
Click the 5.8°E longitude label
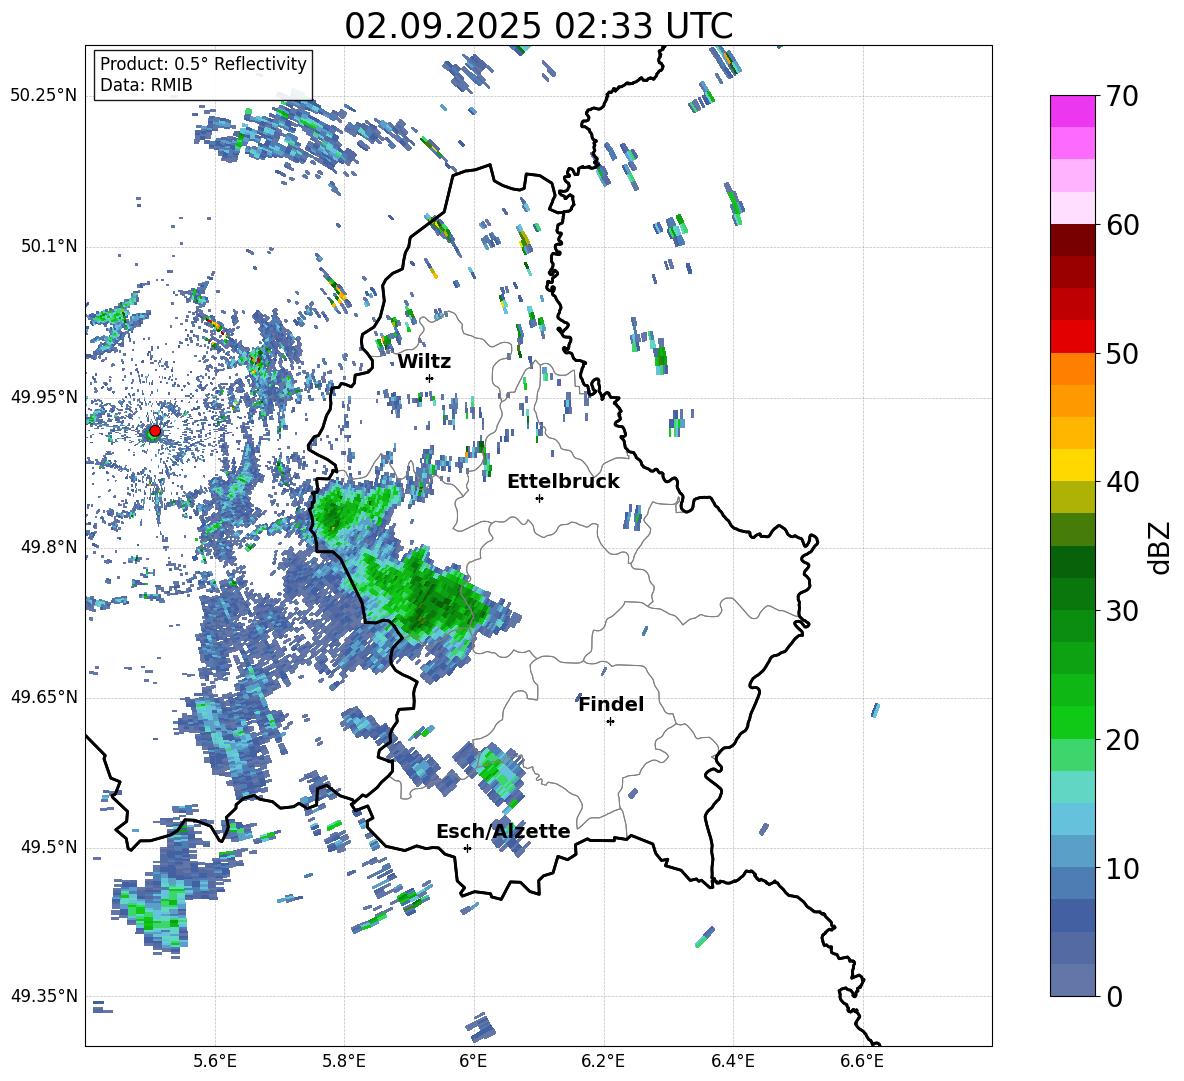pyautogui.click(x=344, y=1061)
